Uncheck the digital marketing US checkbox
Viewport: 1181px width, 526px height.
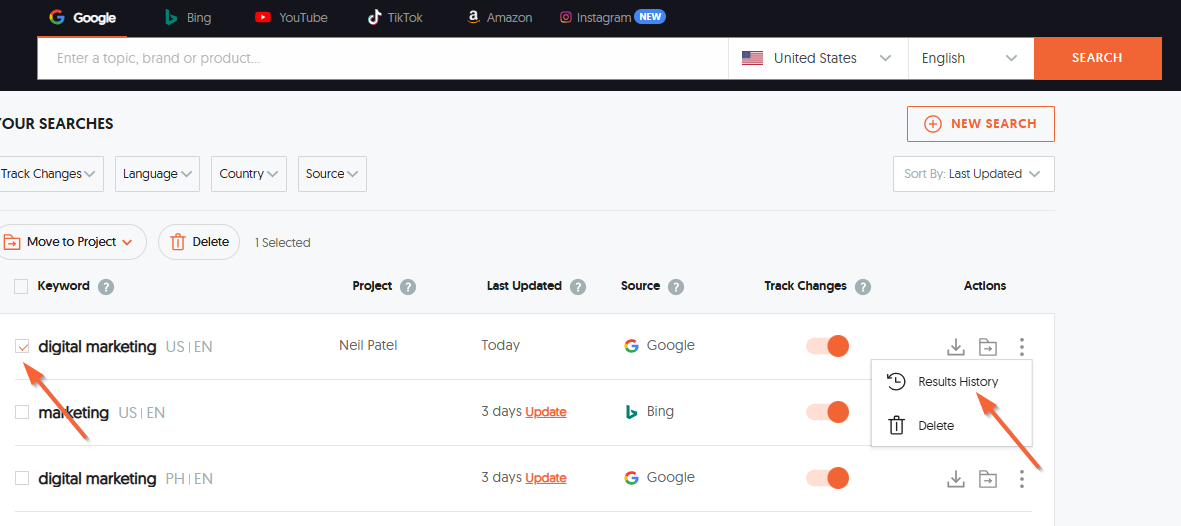[22, 346]
